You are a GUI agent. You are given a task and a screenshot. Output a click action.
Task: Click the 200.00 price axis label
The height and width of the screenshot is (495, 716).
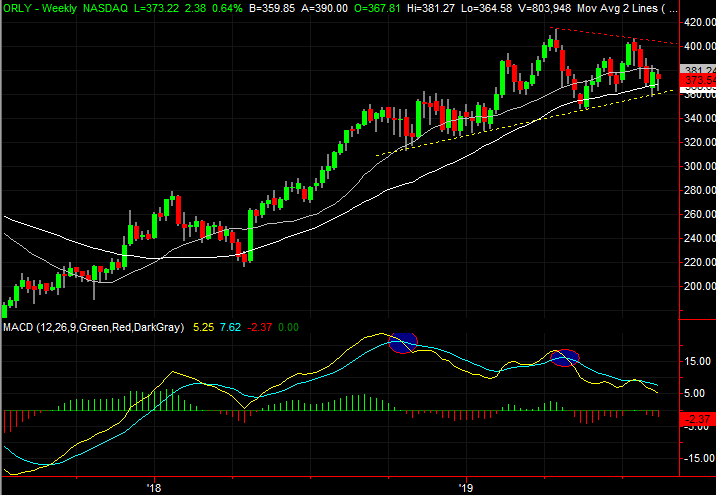pos(700,286)
